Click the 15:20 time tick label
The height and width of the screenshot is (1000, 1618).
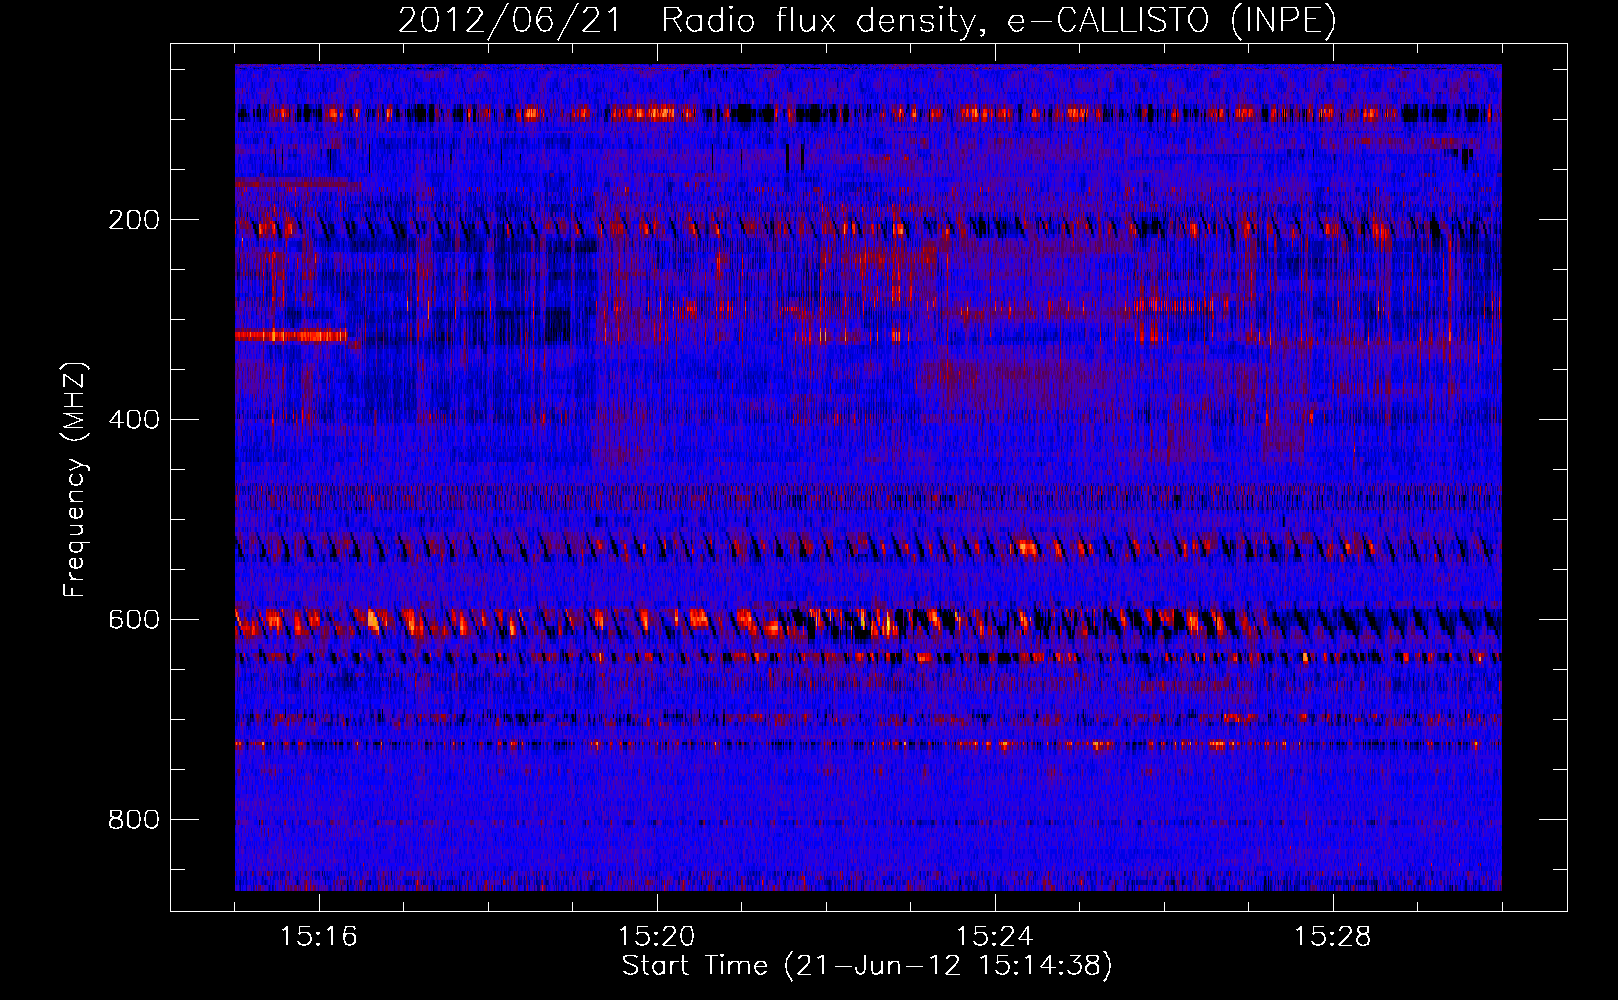tap(657, 937)
